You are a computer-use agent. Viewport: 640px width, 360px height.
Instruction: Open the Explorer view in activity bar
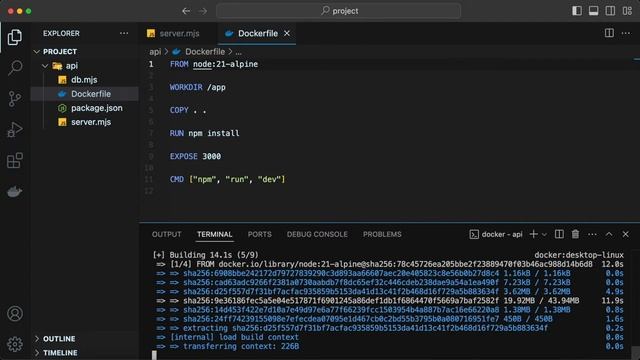coord(15,37)
